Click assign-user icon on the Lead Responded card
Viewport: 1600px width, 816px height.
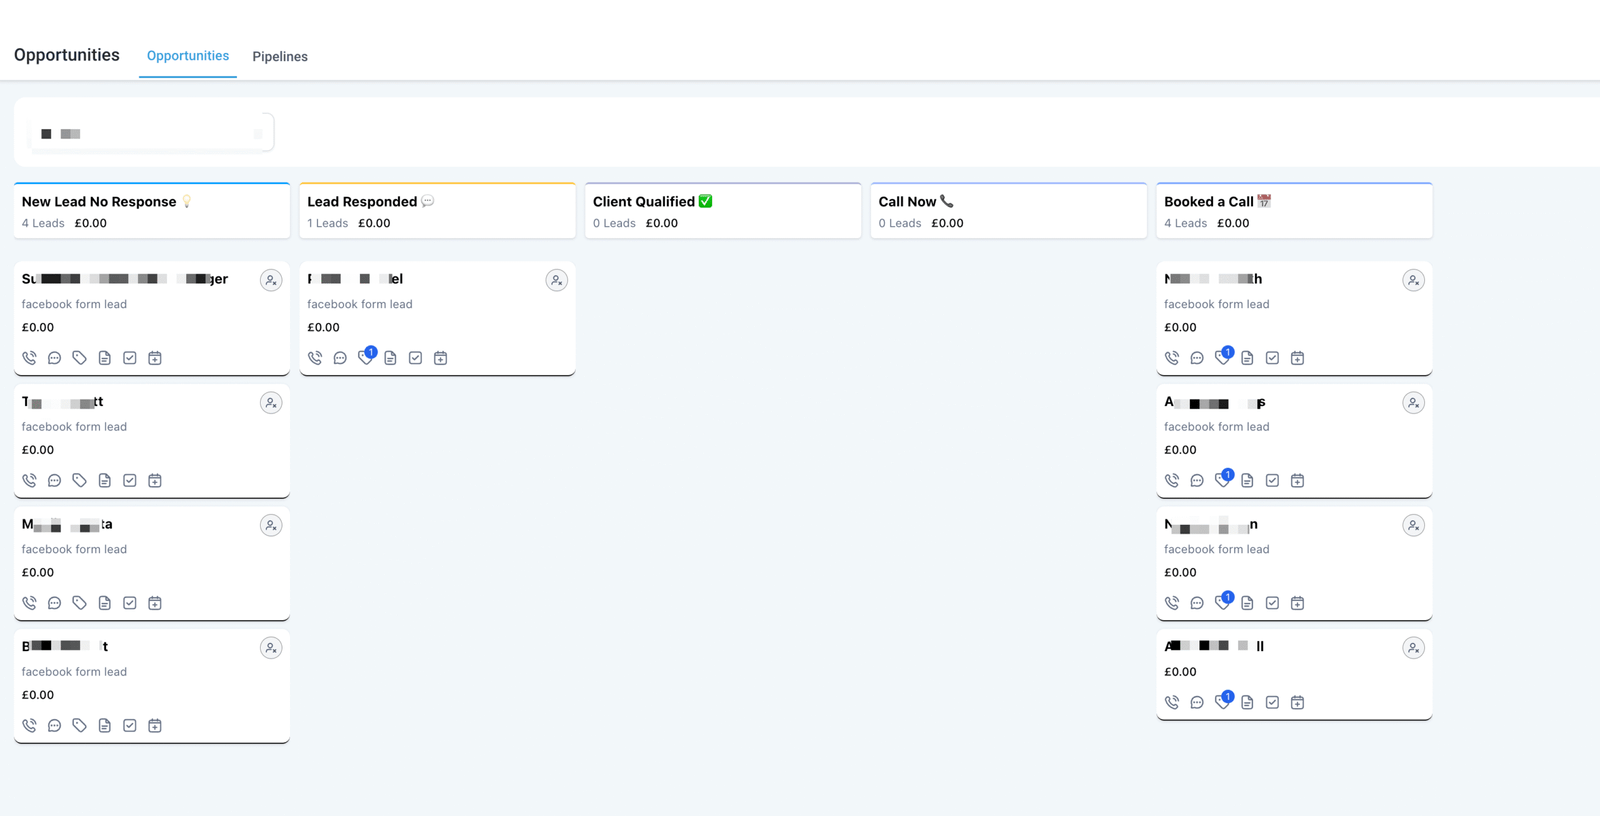556,281
